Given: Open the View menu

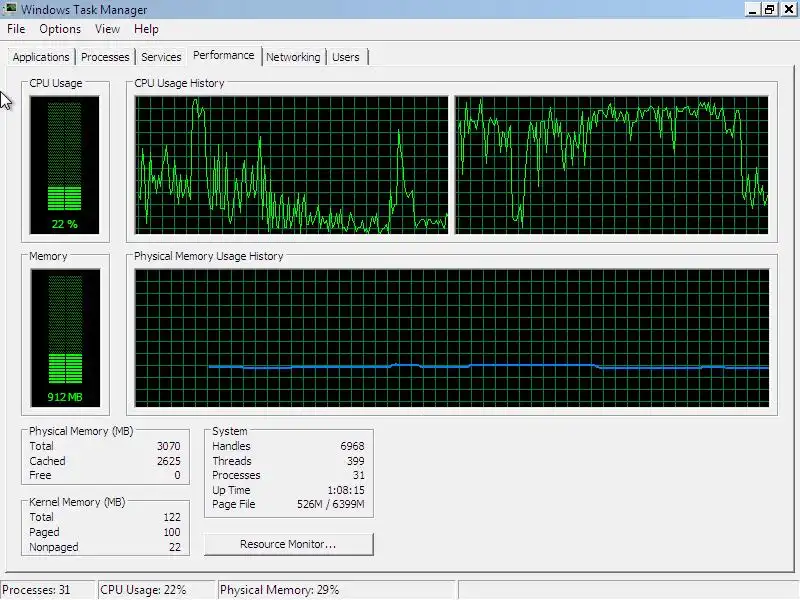Looking at the screenshot, I should (107, 29).
